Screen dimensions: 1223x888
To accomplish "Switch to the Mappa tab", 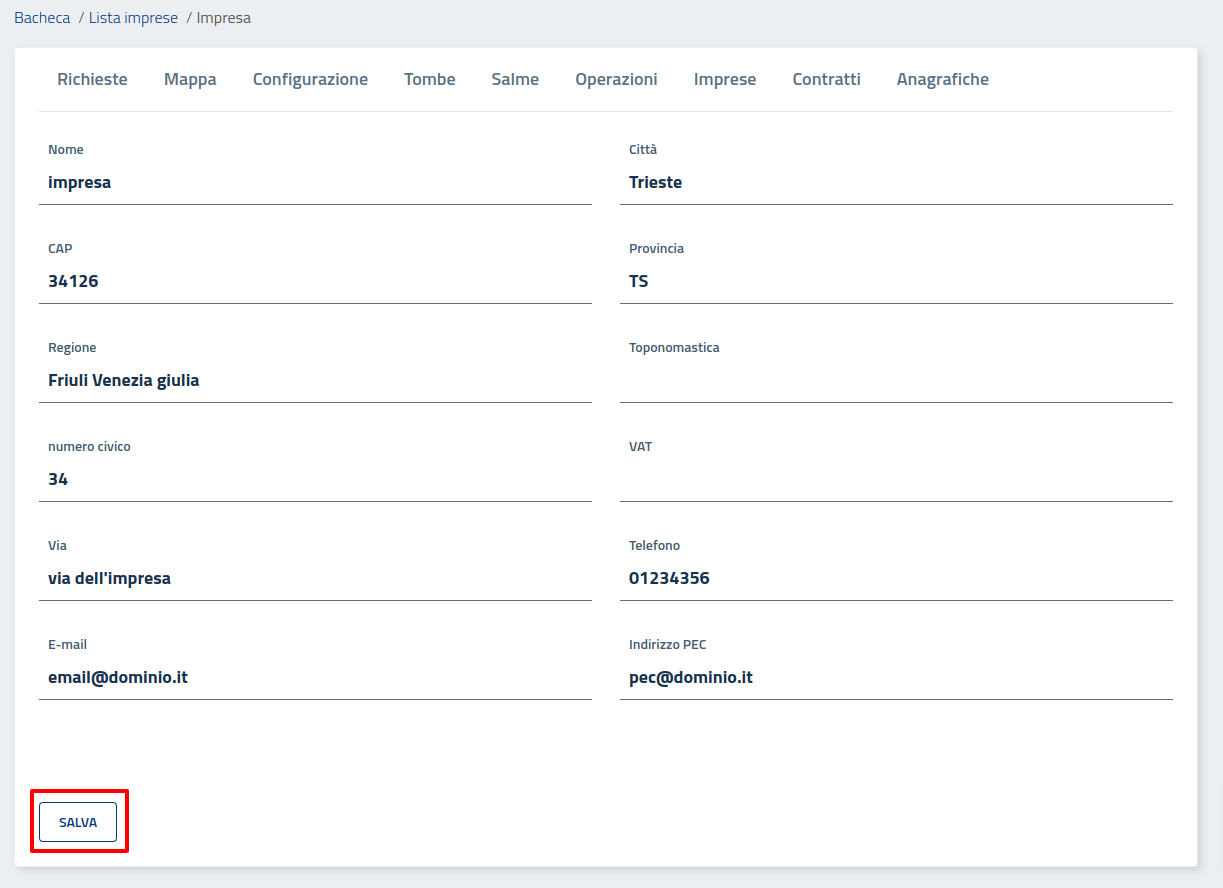I will click(190, 79).
